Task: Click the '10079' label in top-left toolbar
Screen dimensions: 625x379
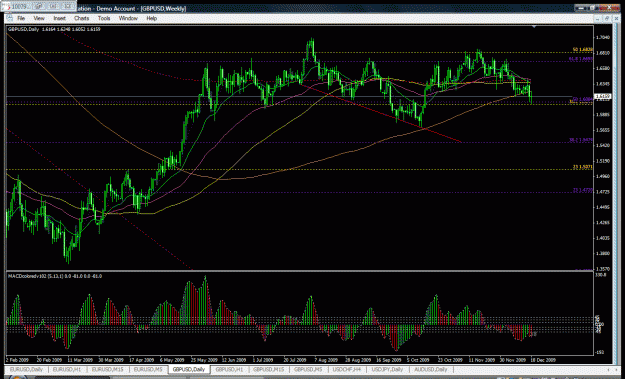Action: click(x=20, y=7)
